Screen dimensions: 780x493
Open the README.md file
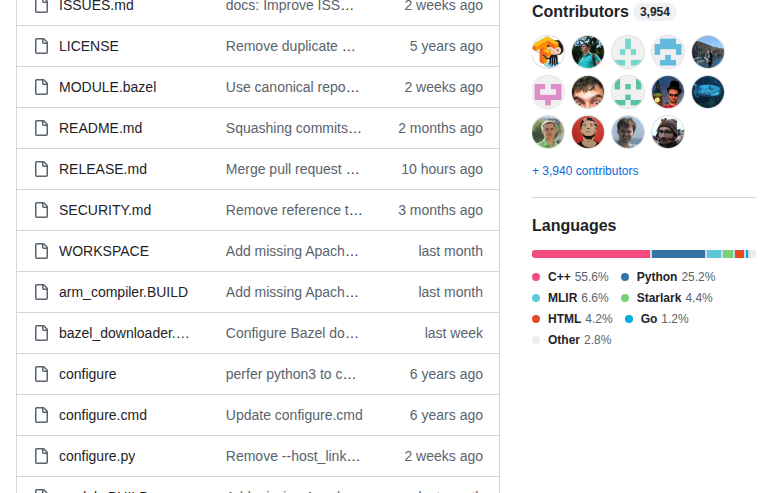(100, 128)
